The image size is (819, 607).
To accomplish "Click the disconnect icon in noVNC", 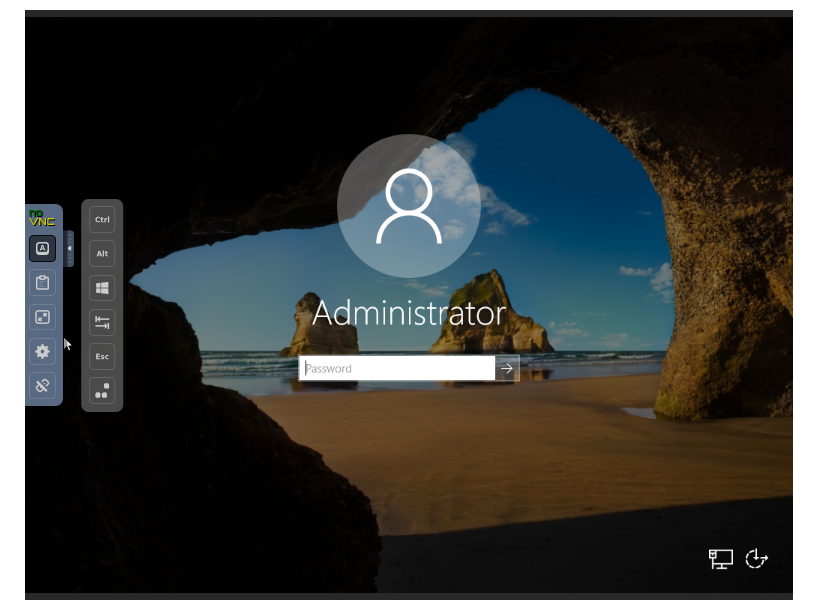I will pos(42,385).
